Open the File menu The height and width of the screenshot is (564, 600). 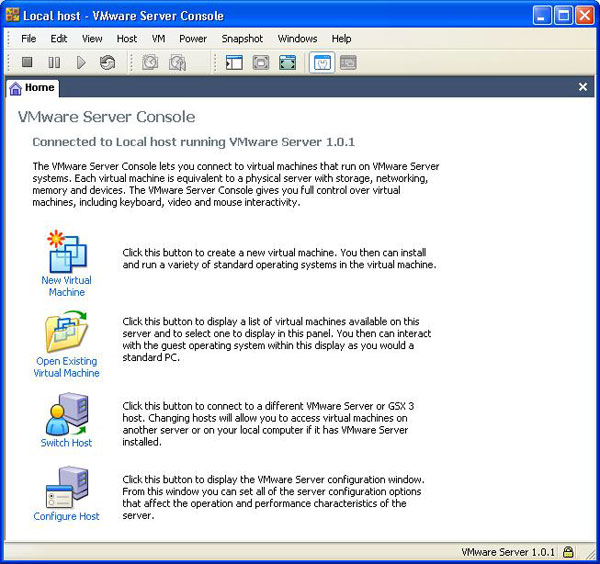coord(29,39)
